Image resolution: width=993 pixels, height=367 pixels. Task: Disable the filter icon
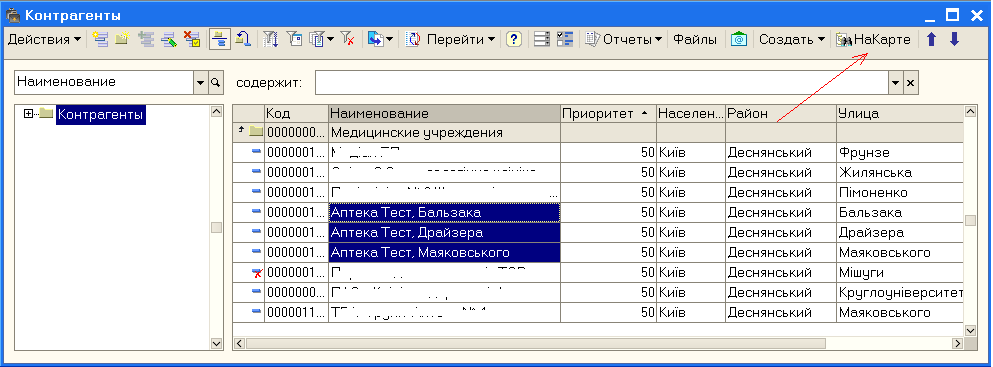(x=348, y=39)
